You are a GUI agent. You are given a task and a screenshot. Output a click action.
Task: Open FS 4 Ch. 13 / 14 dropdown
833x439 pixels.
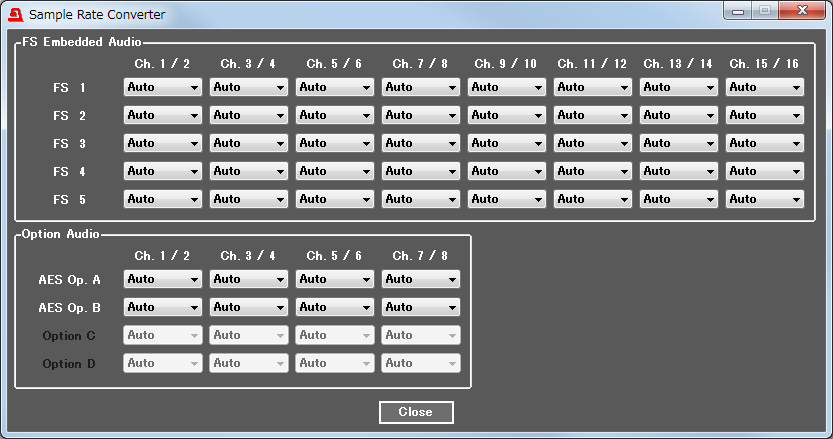(x=679, y=171)
